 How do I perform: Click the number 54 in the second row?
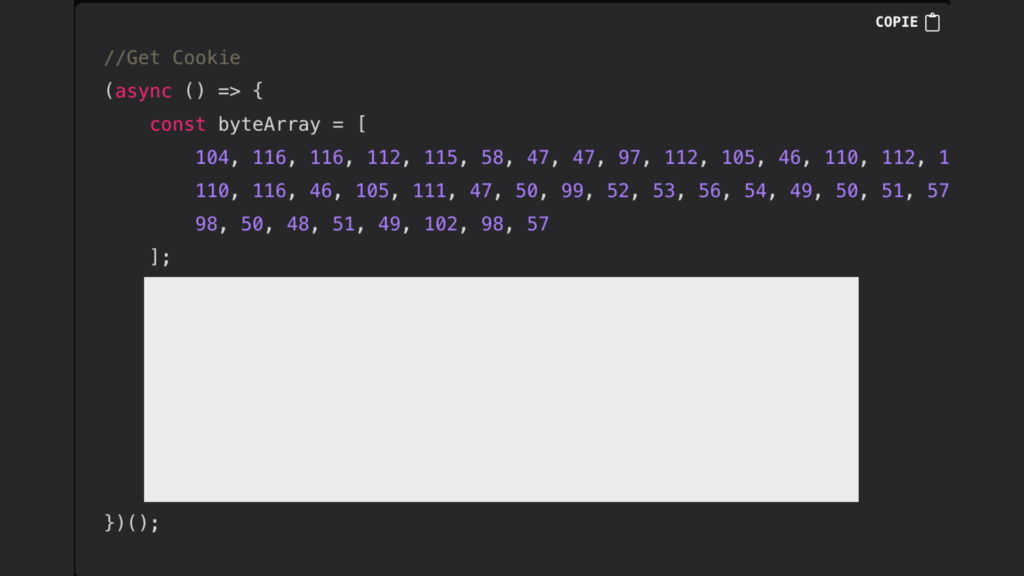[x=755, y=191]
